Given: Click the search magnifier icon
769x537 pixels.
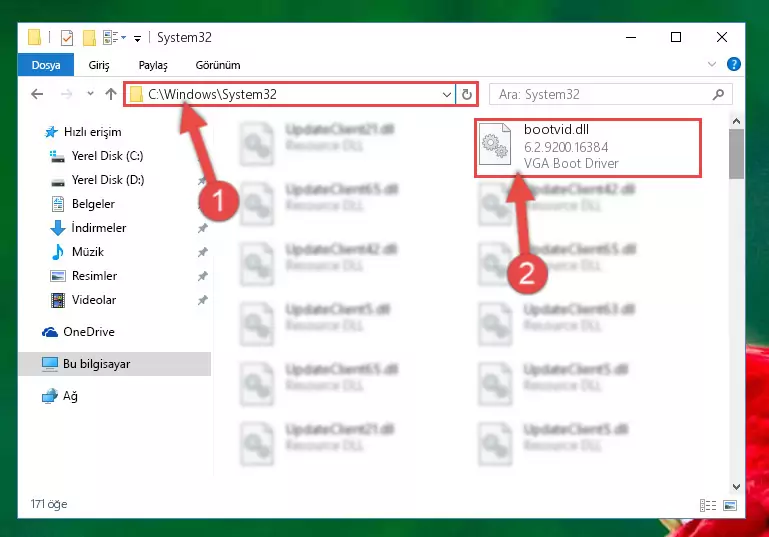Looking at the screenshot, I should point(718,94).
